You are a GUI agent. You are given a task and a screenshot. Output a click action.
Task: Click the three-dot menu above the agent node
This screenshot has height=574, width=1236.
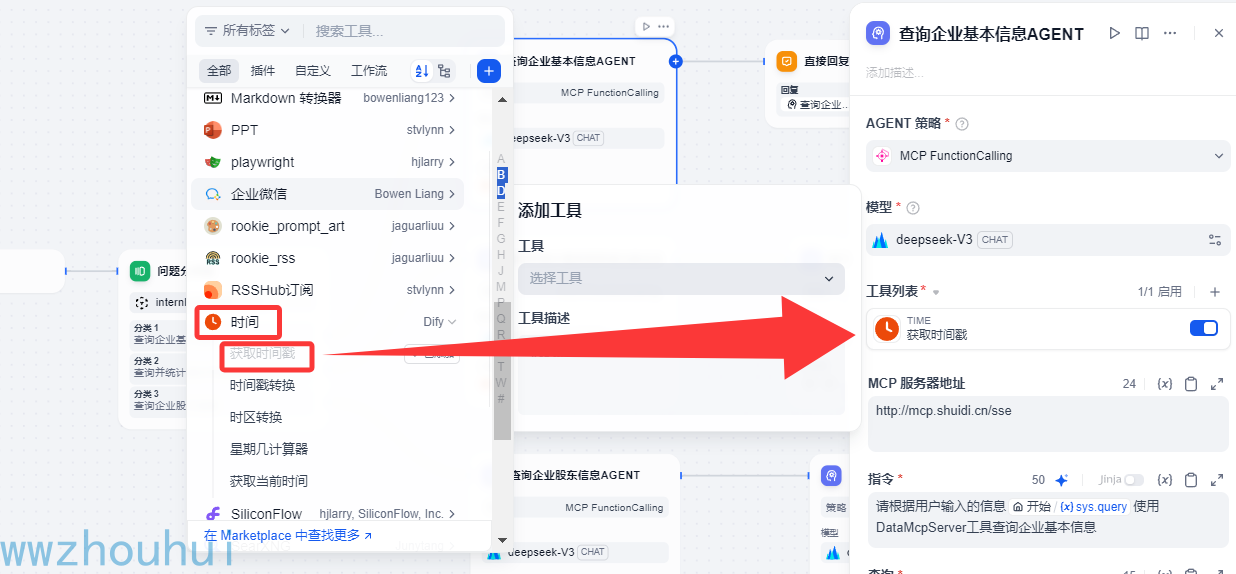(664, 26)
